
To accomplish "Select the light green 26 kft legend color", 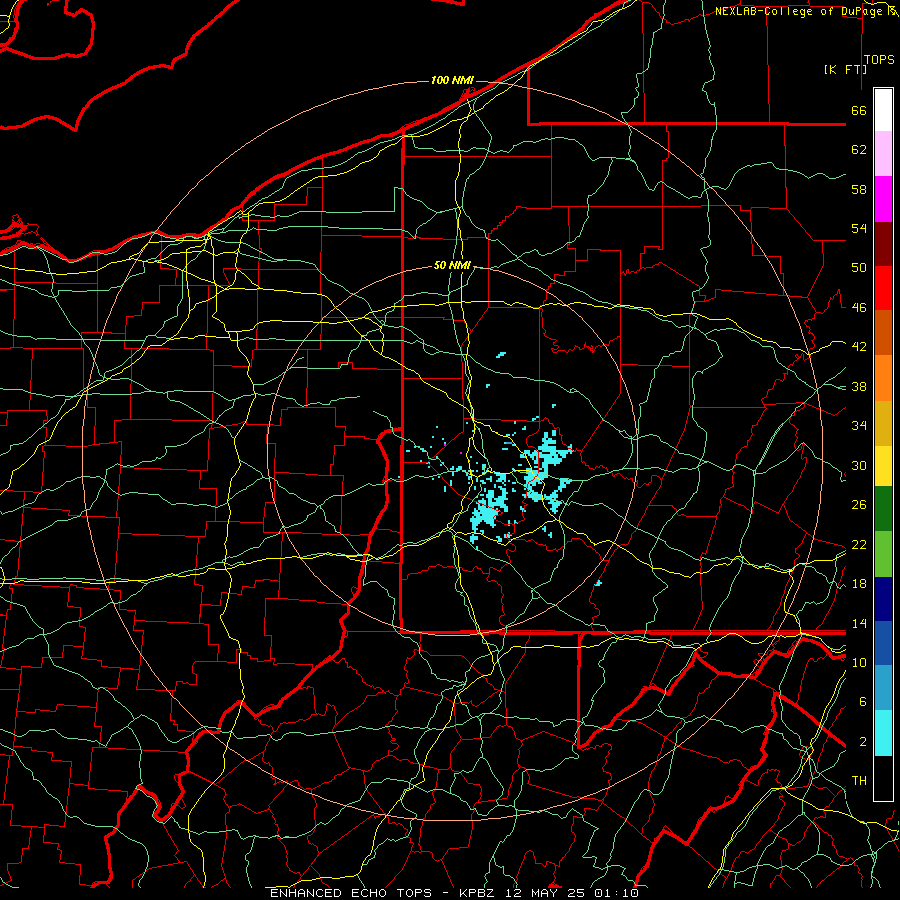I will 883,554.
